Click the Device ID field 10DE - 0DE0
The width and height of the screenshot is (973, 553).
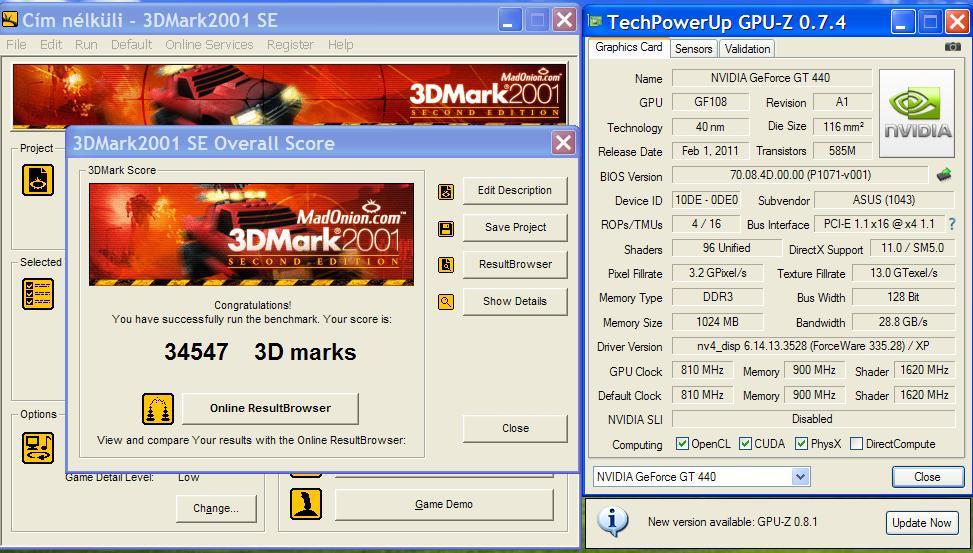(706, 200)
